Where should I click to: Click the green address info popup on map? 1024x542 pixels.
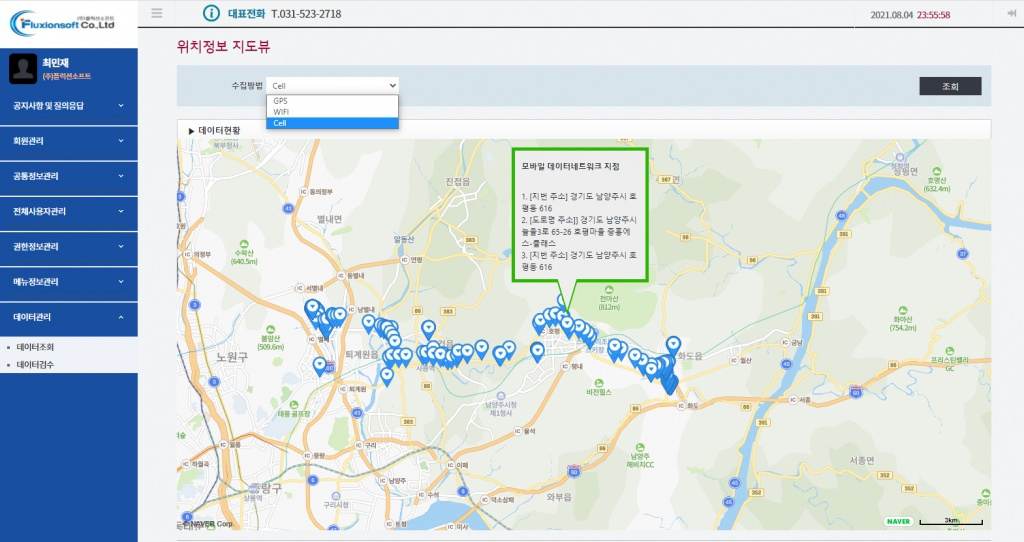coord(580,214)
